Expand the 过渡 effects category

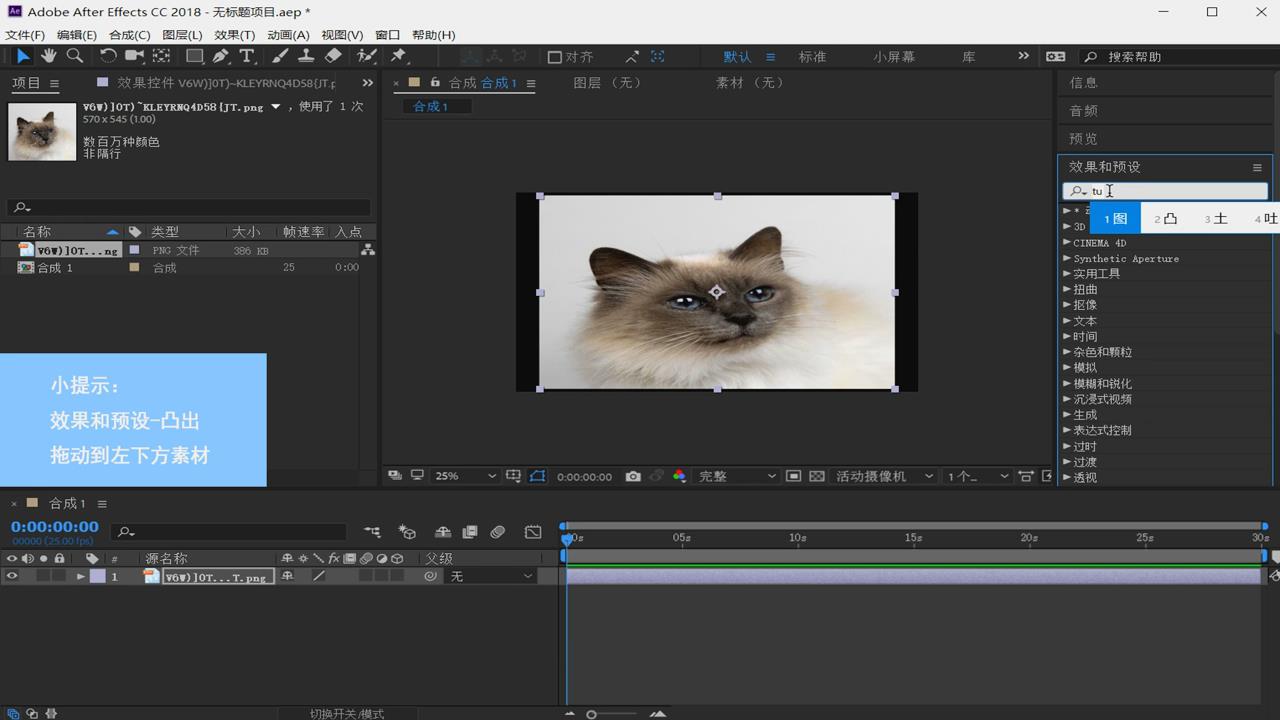(x=1067, y=461)
